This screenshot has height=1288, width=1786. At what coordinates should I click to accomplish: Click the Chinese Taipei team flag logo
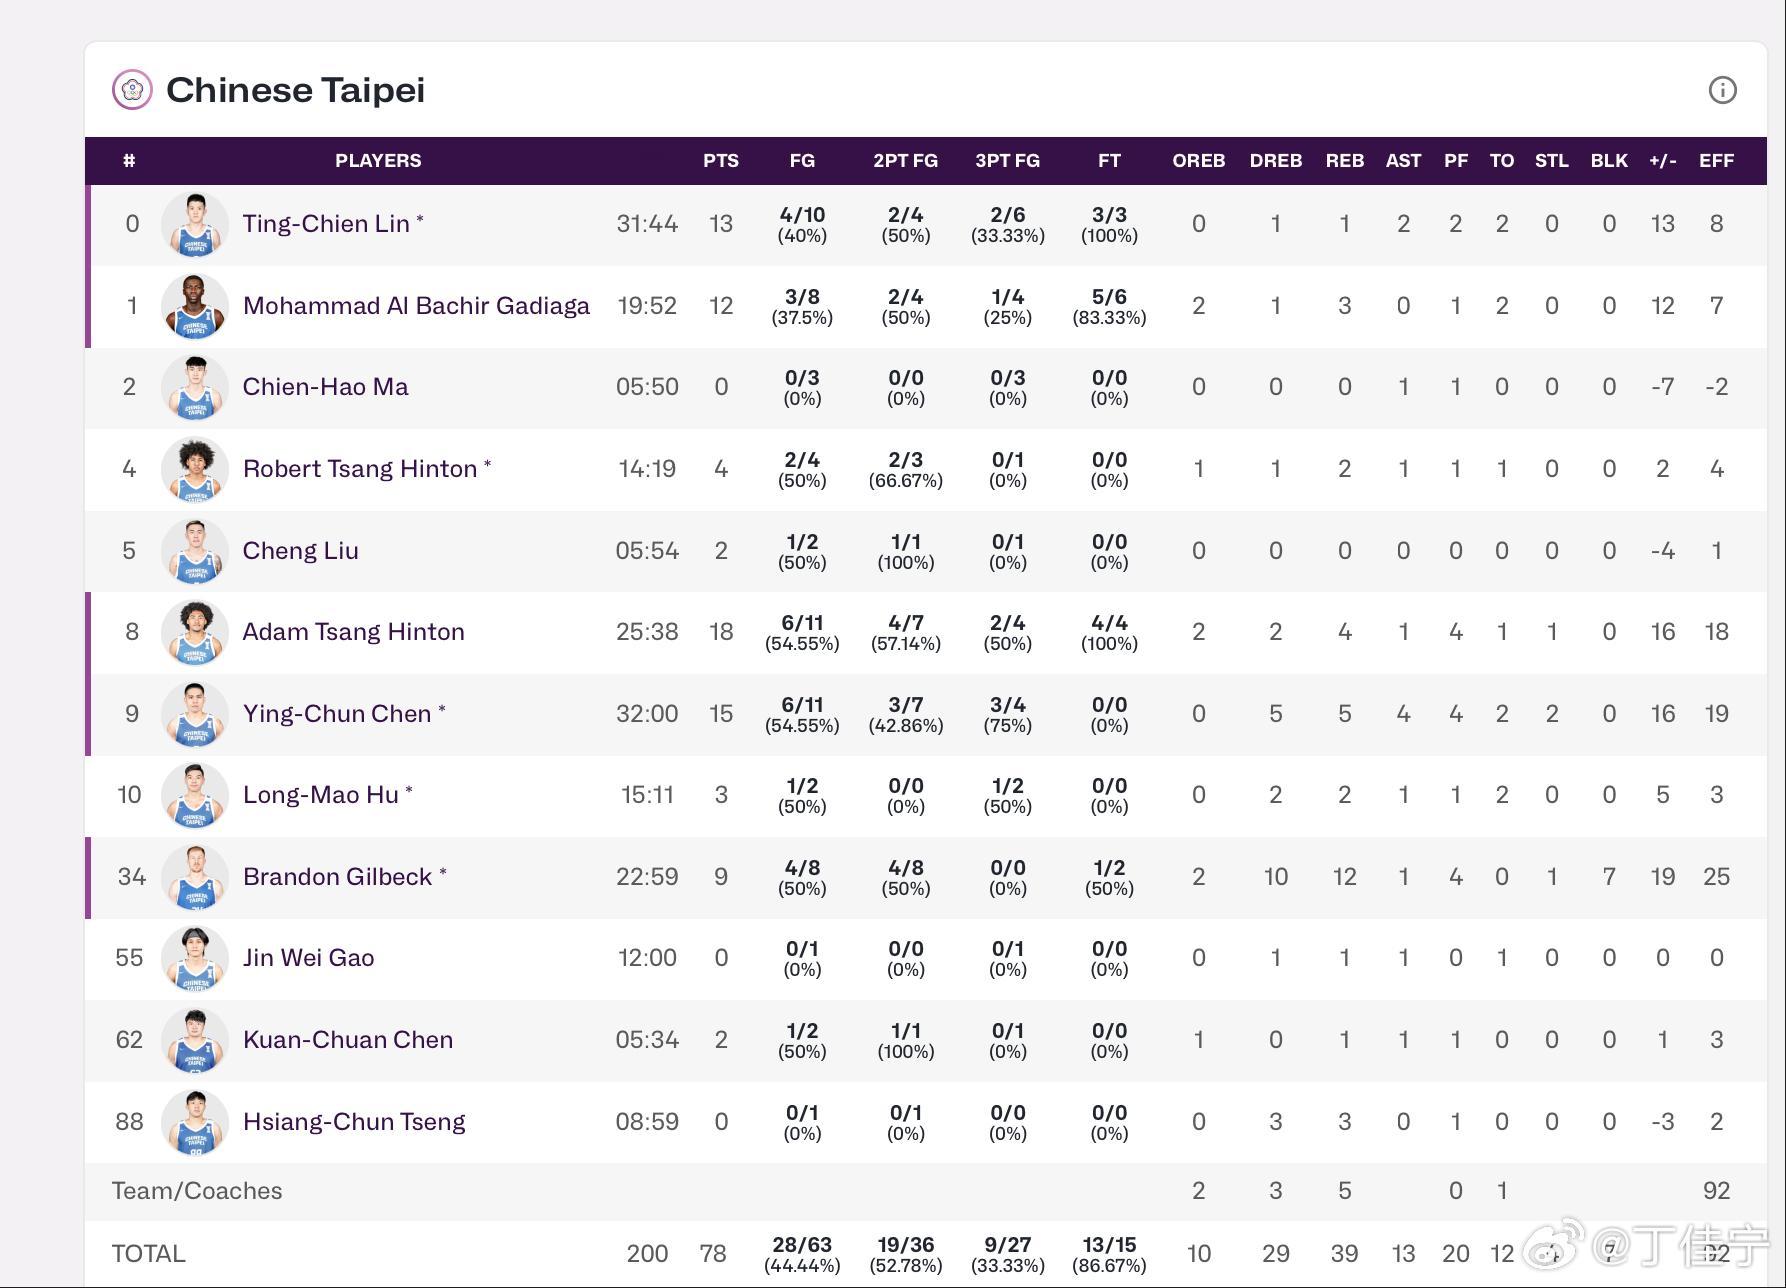click(x=132, y=89)
